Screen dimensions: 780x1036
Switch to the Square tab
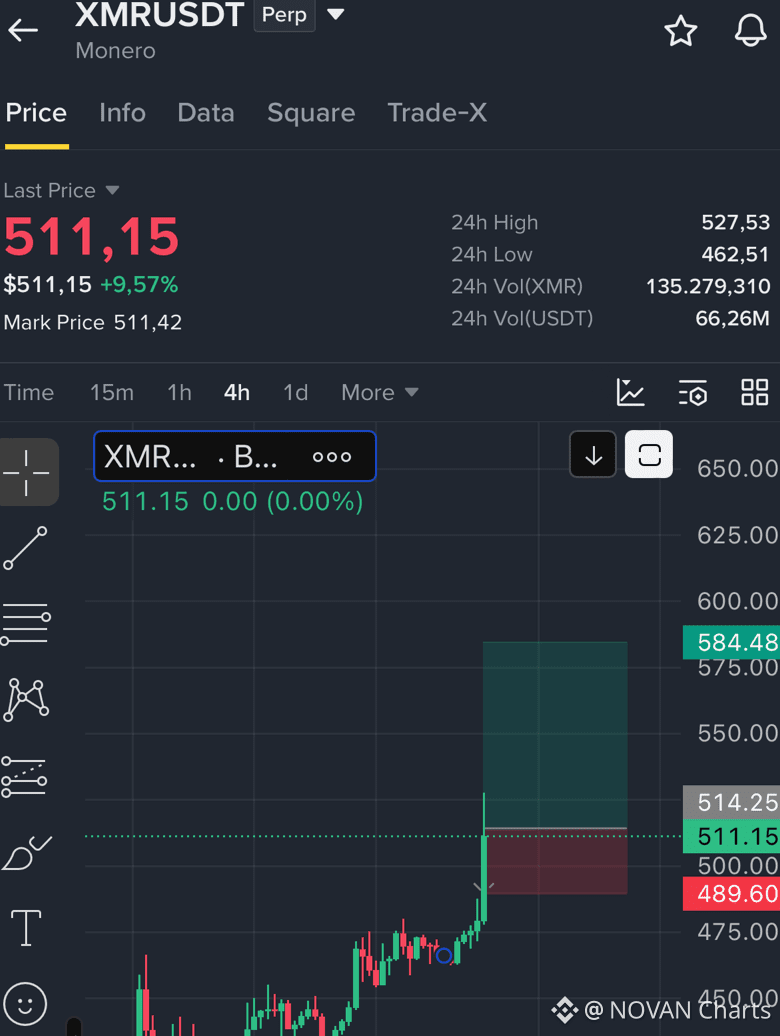(x=311, y=113)
